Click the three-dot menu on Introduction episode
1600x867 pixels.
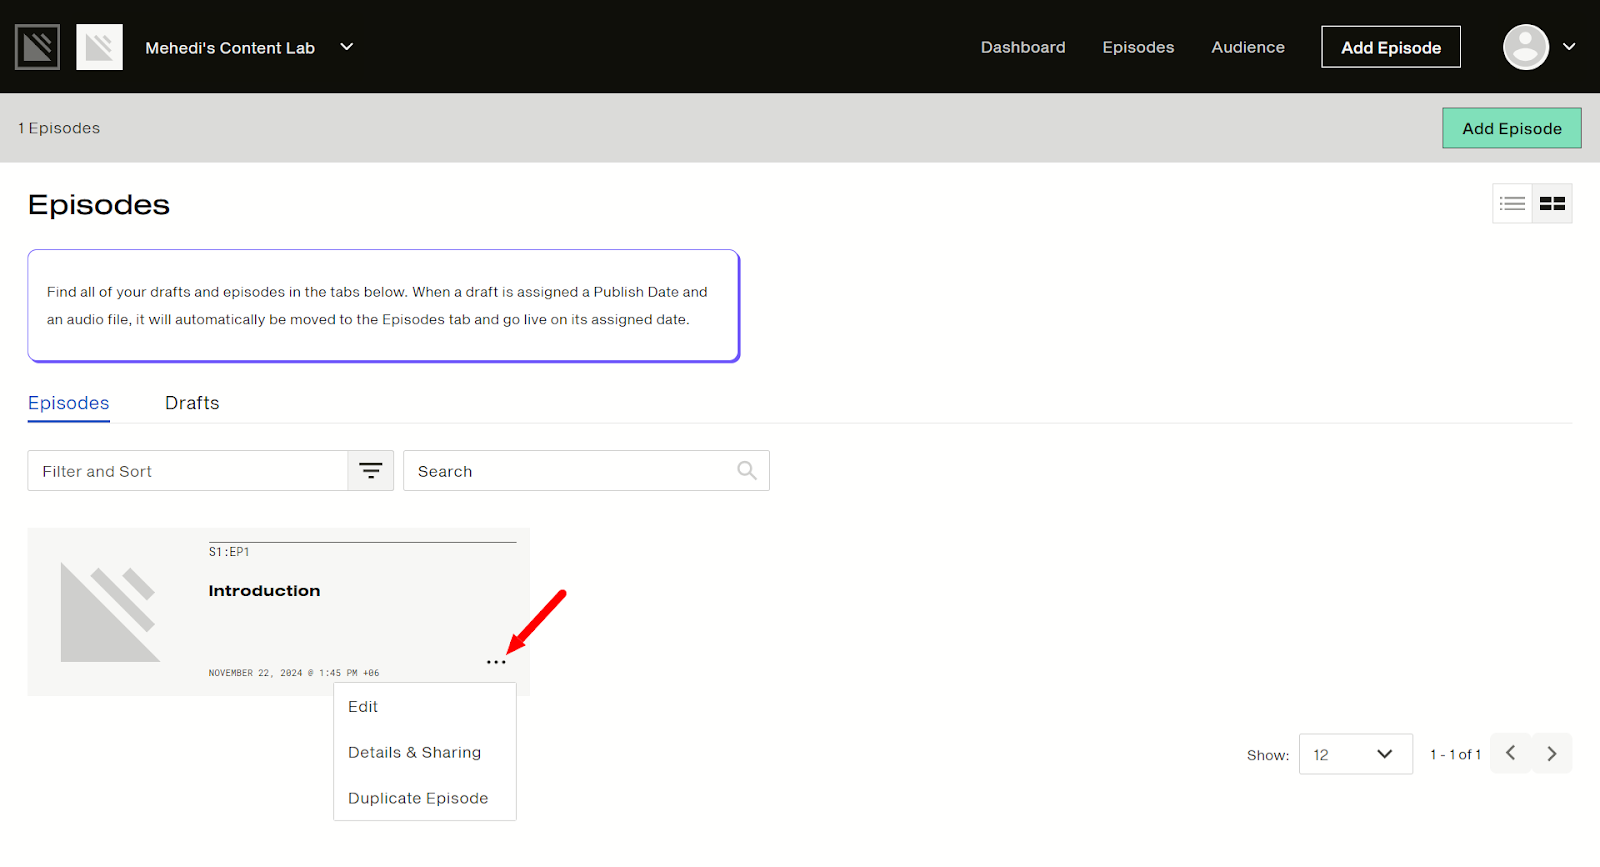pyautogui.click(x=496, y=662)
